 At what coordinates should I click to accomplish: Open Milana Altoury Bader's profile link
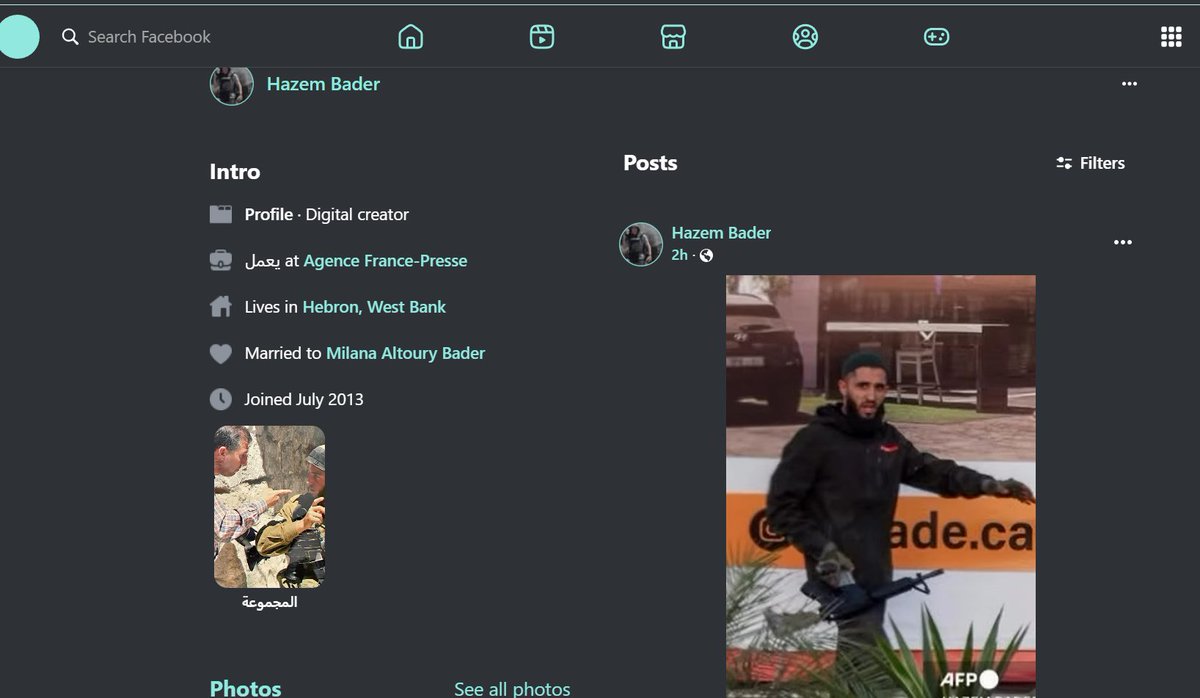(x=405, y=353)
